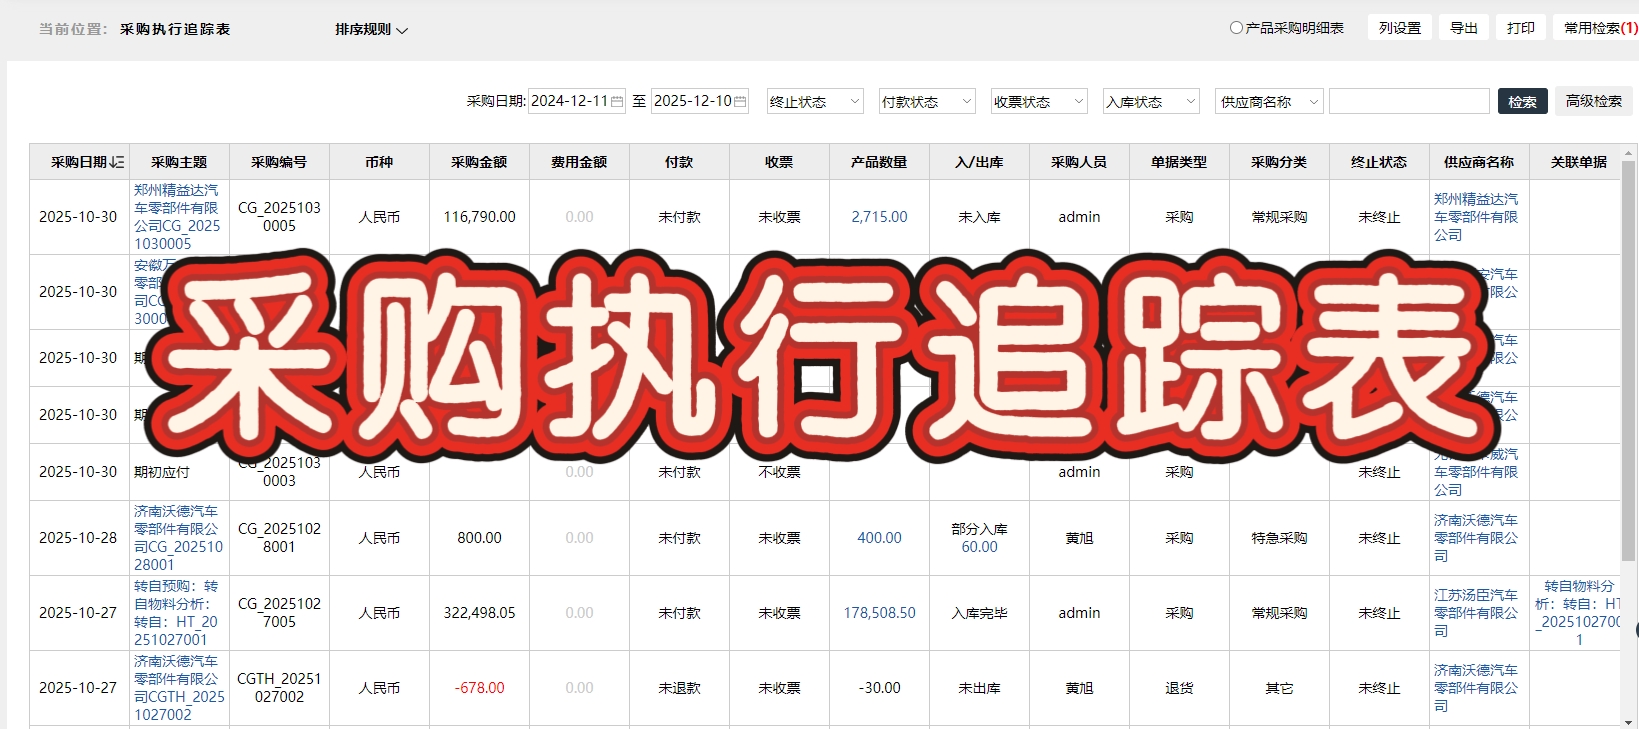1639x729 pixels.
Task: Click amount cell 322,498.05
Action: click(x=479, y=613)
